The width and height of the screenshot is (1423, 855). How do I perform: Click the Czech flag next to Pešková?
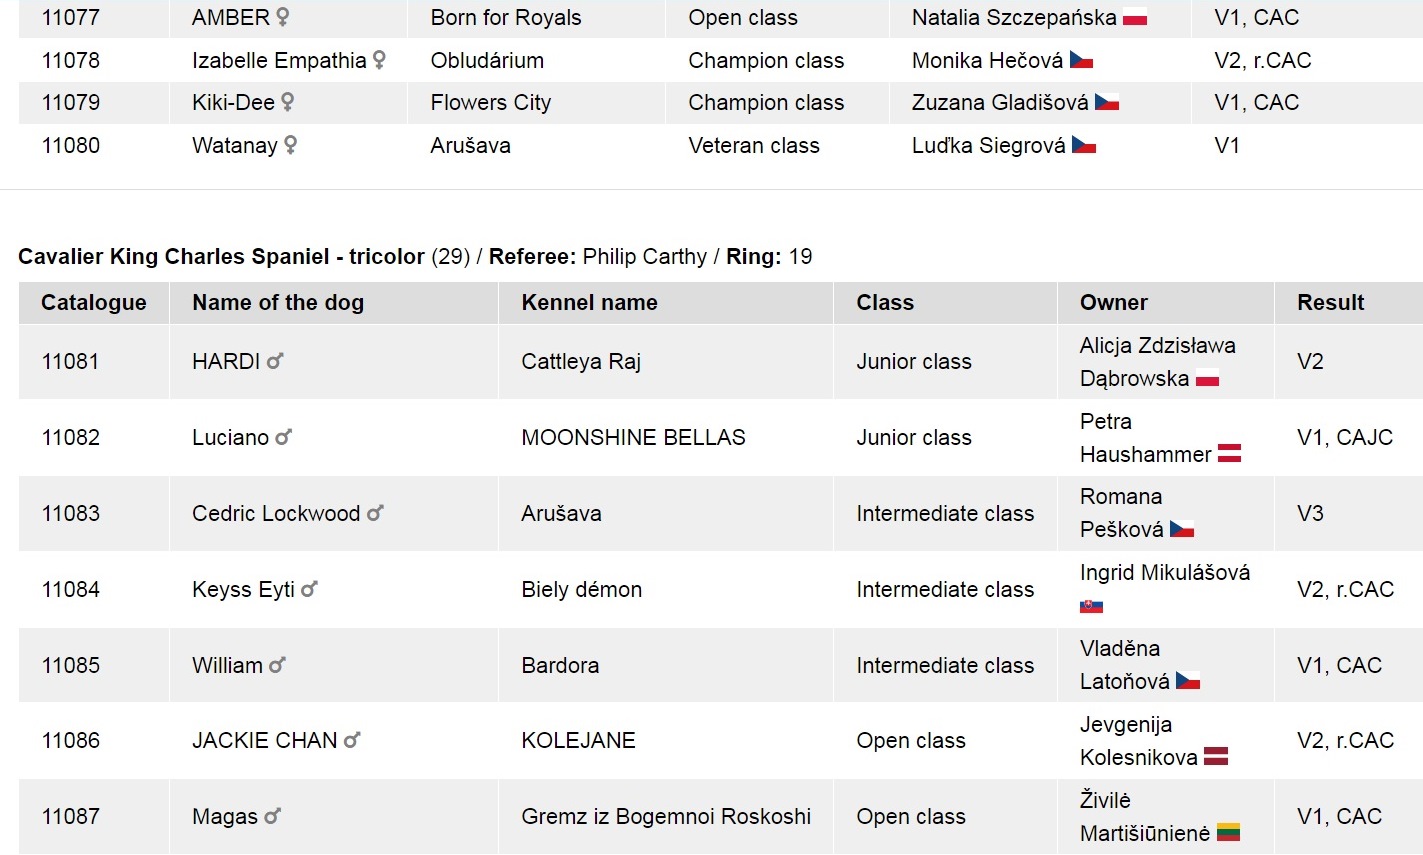pyautogui.click(x=1182, y=529)
